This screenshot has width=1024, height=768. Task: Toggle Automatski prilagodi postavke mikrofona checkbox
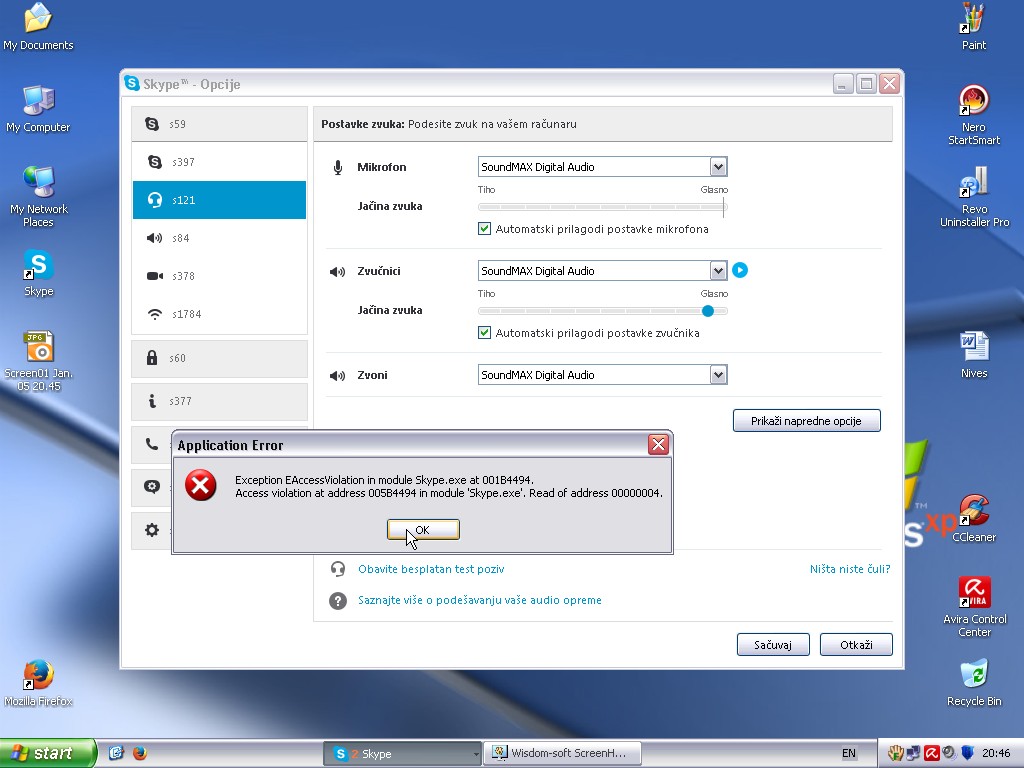pyautogui.click(x=485, y=229)
